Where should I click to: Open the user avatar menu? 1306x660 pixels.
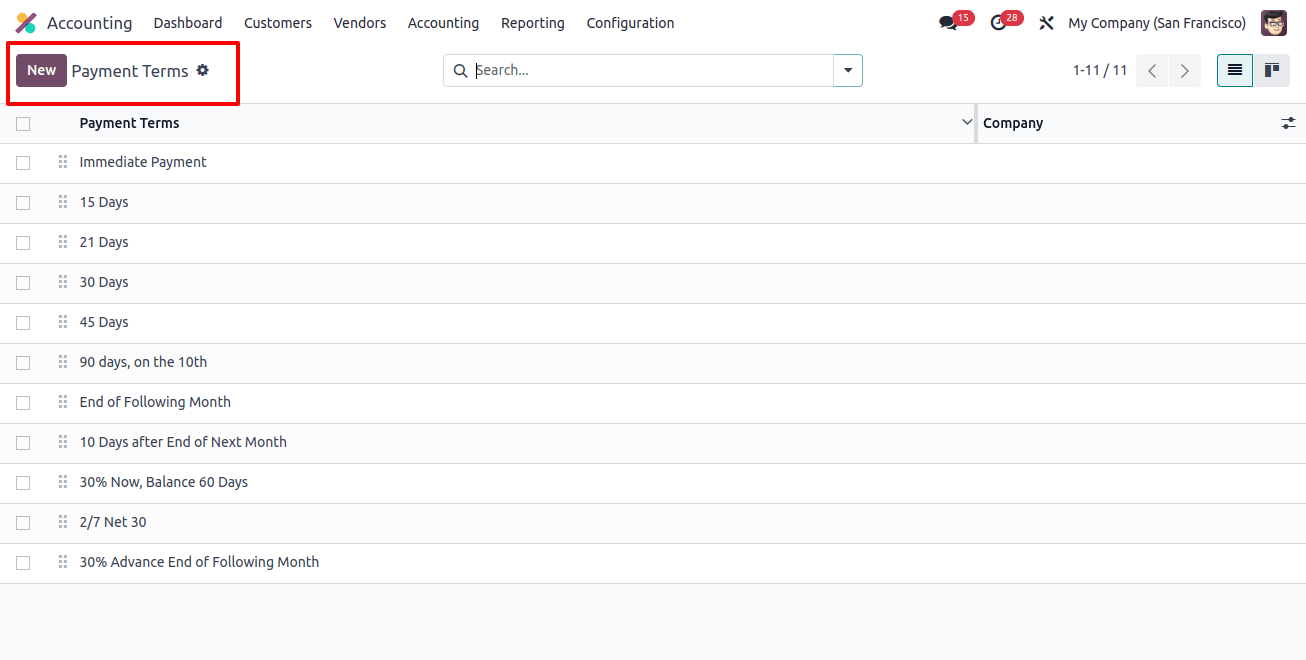[1273, 23]
